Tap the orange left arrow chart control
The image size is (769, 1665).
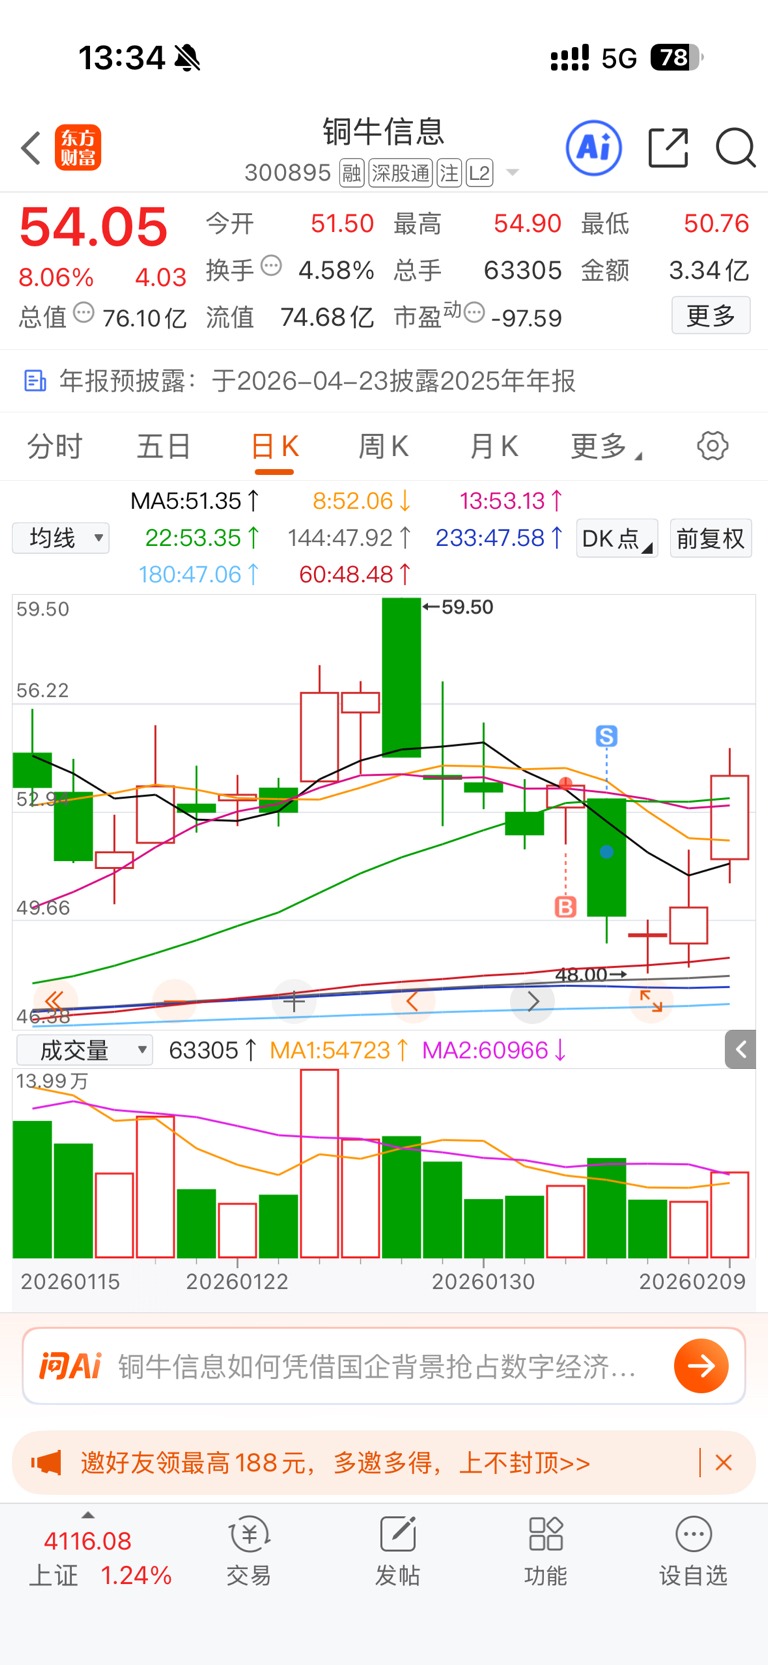tap(412, 1000)
